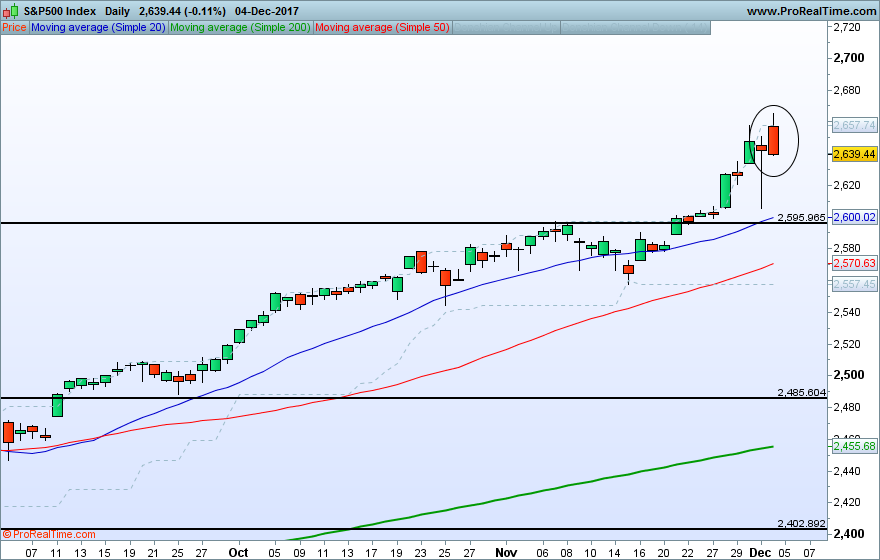This screenshot has height=560, width=880.
Task: Click the Oct month label on time axis
Action: pos(238,553)
